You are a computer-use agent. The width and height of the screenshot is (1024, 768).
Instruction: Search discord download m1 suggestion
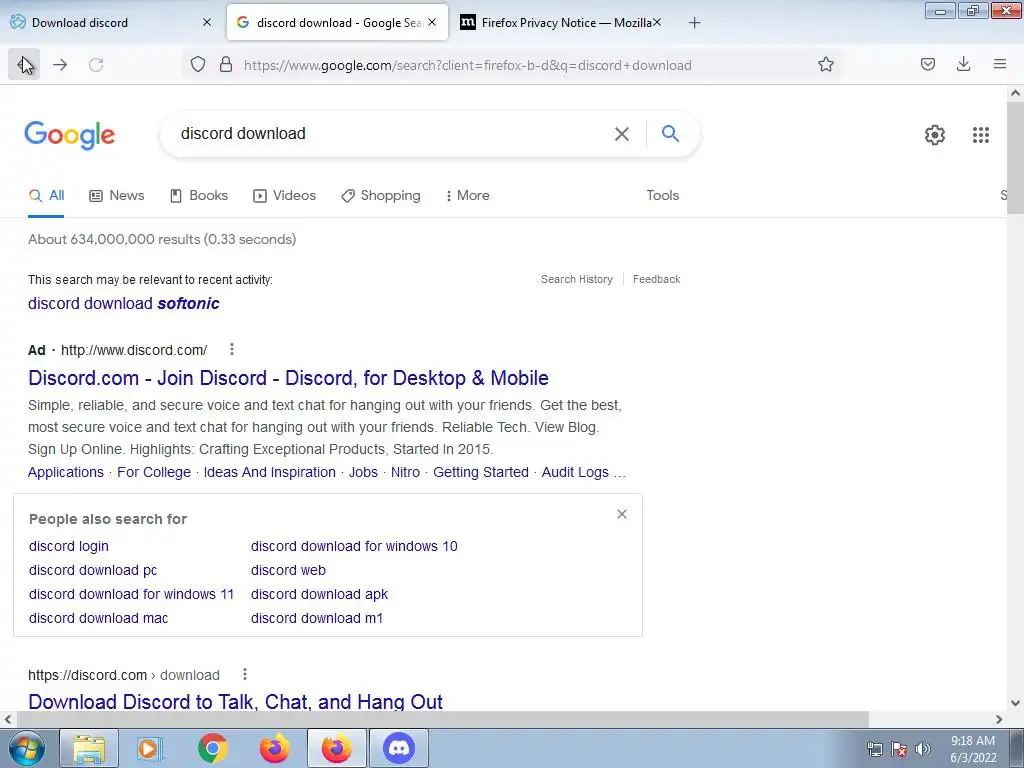pos(317,618)
